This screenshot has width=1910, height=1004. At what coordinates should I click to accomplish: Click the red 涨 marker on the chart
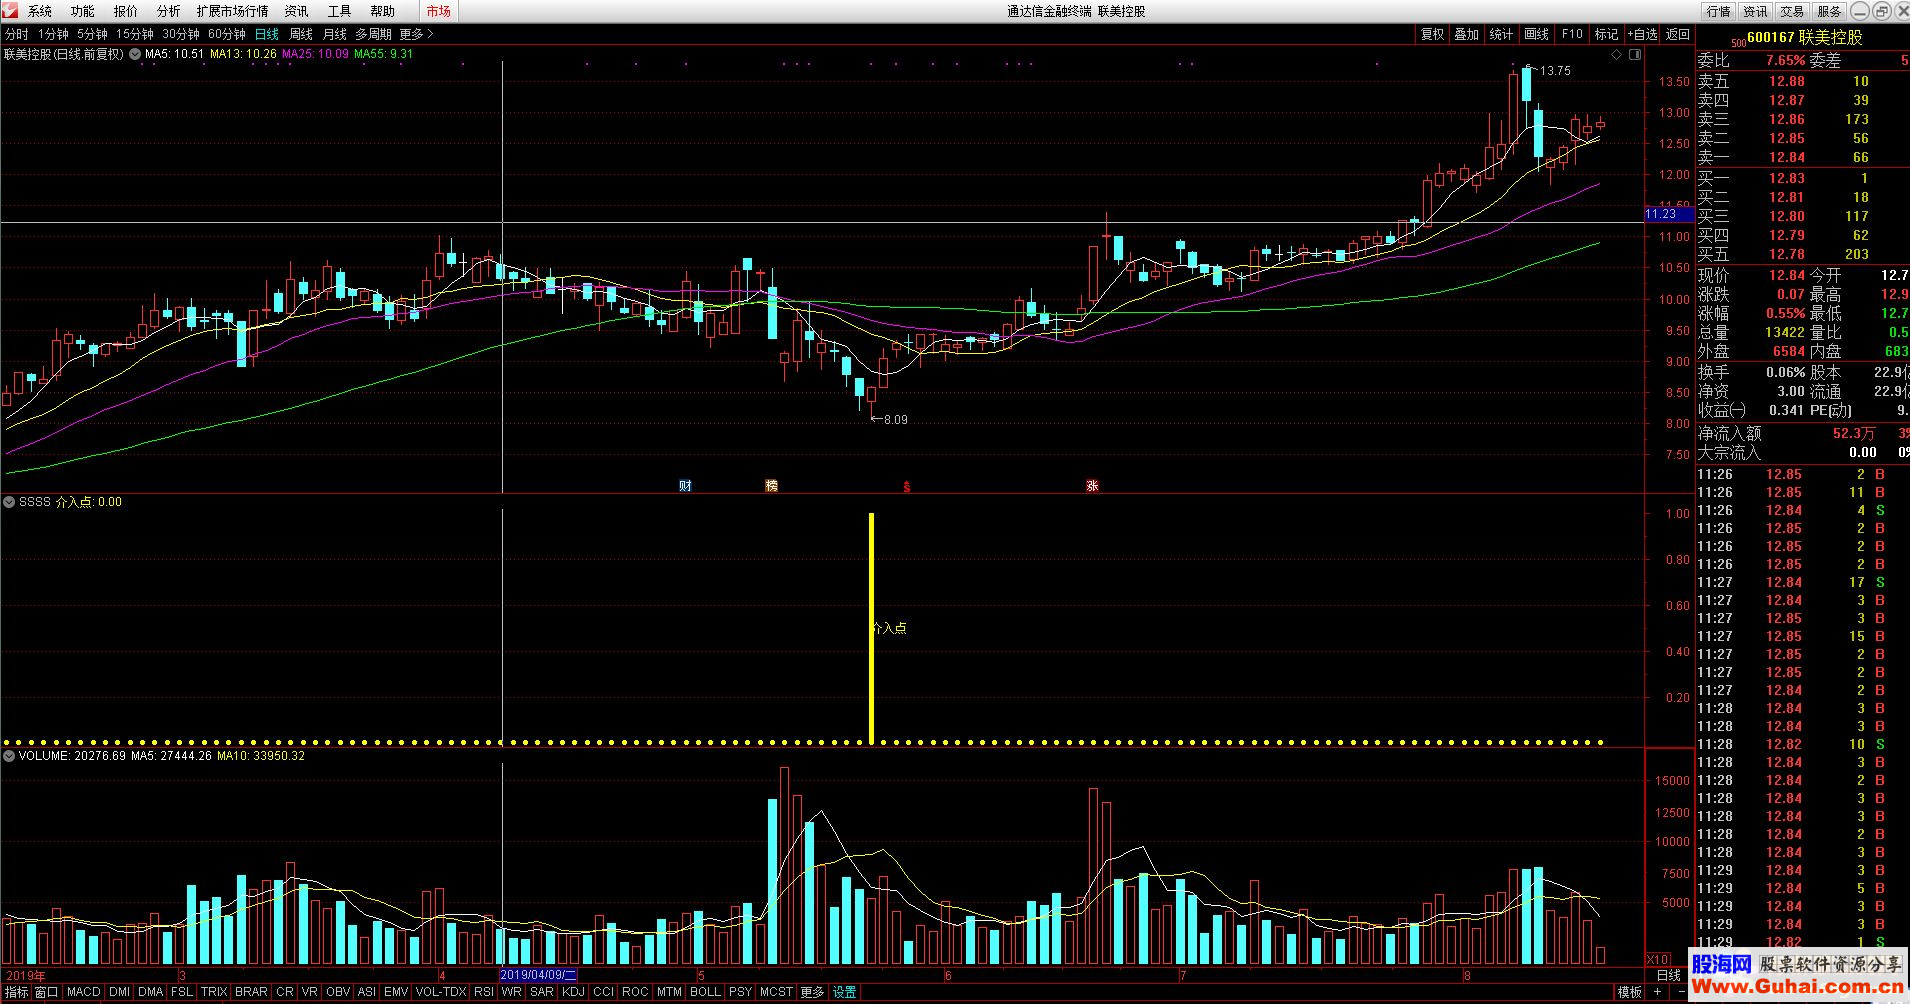click(1092, 486)
